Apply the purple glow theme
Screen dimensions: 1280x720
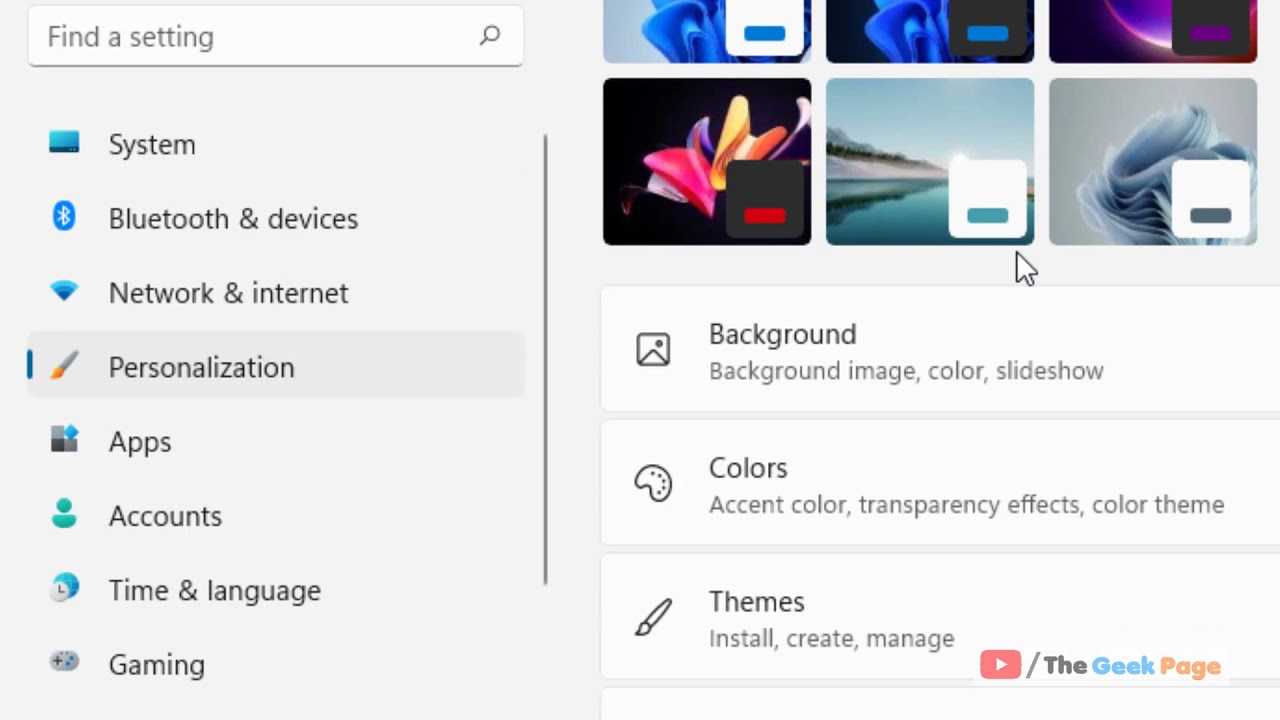[1153, 31]
